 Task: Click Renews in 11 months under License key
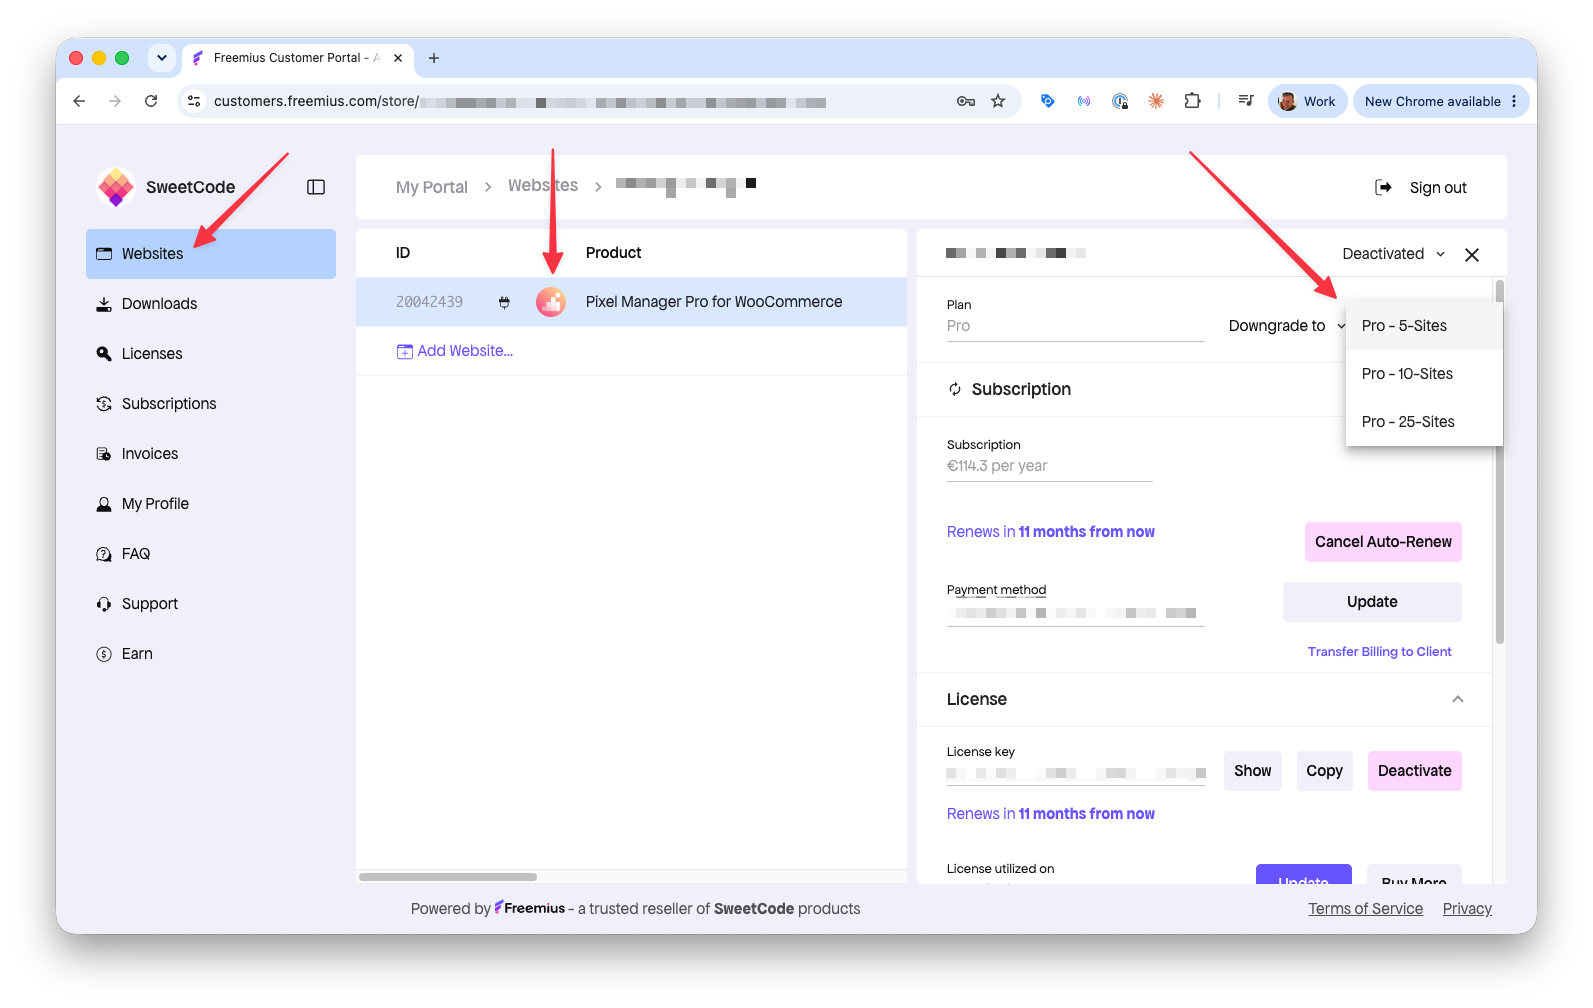click(1051, 814)
